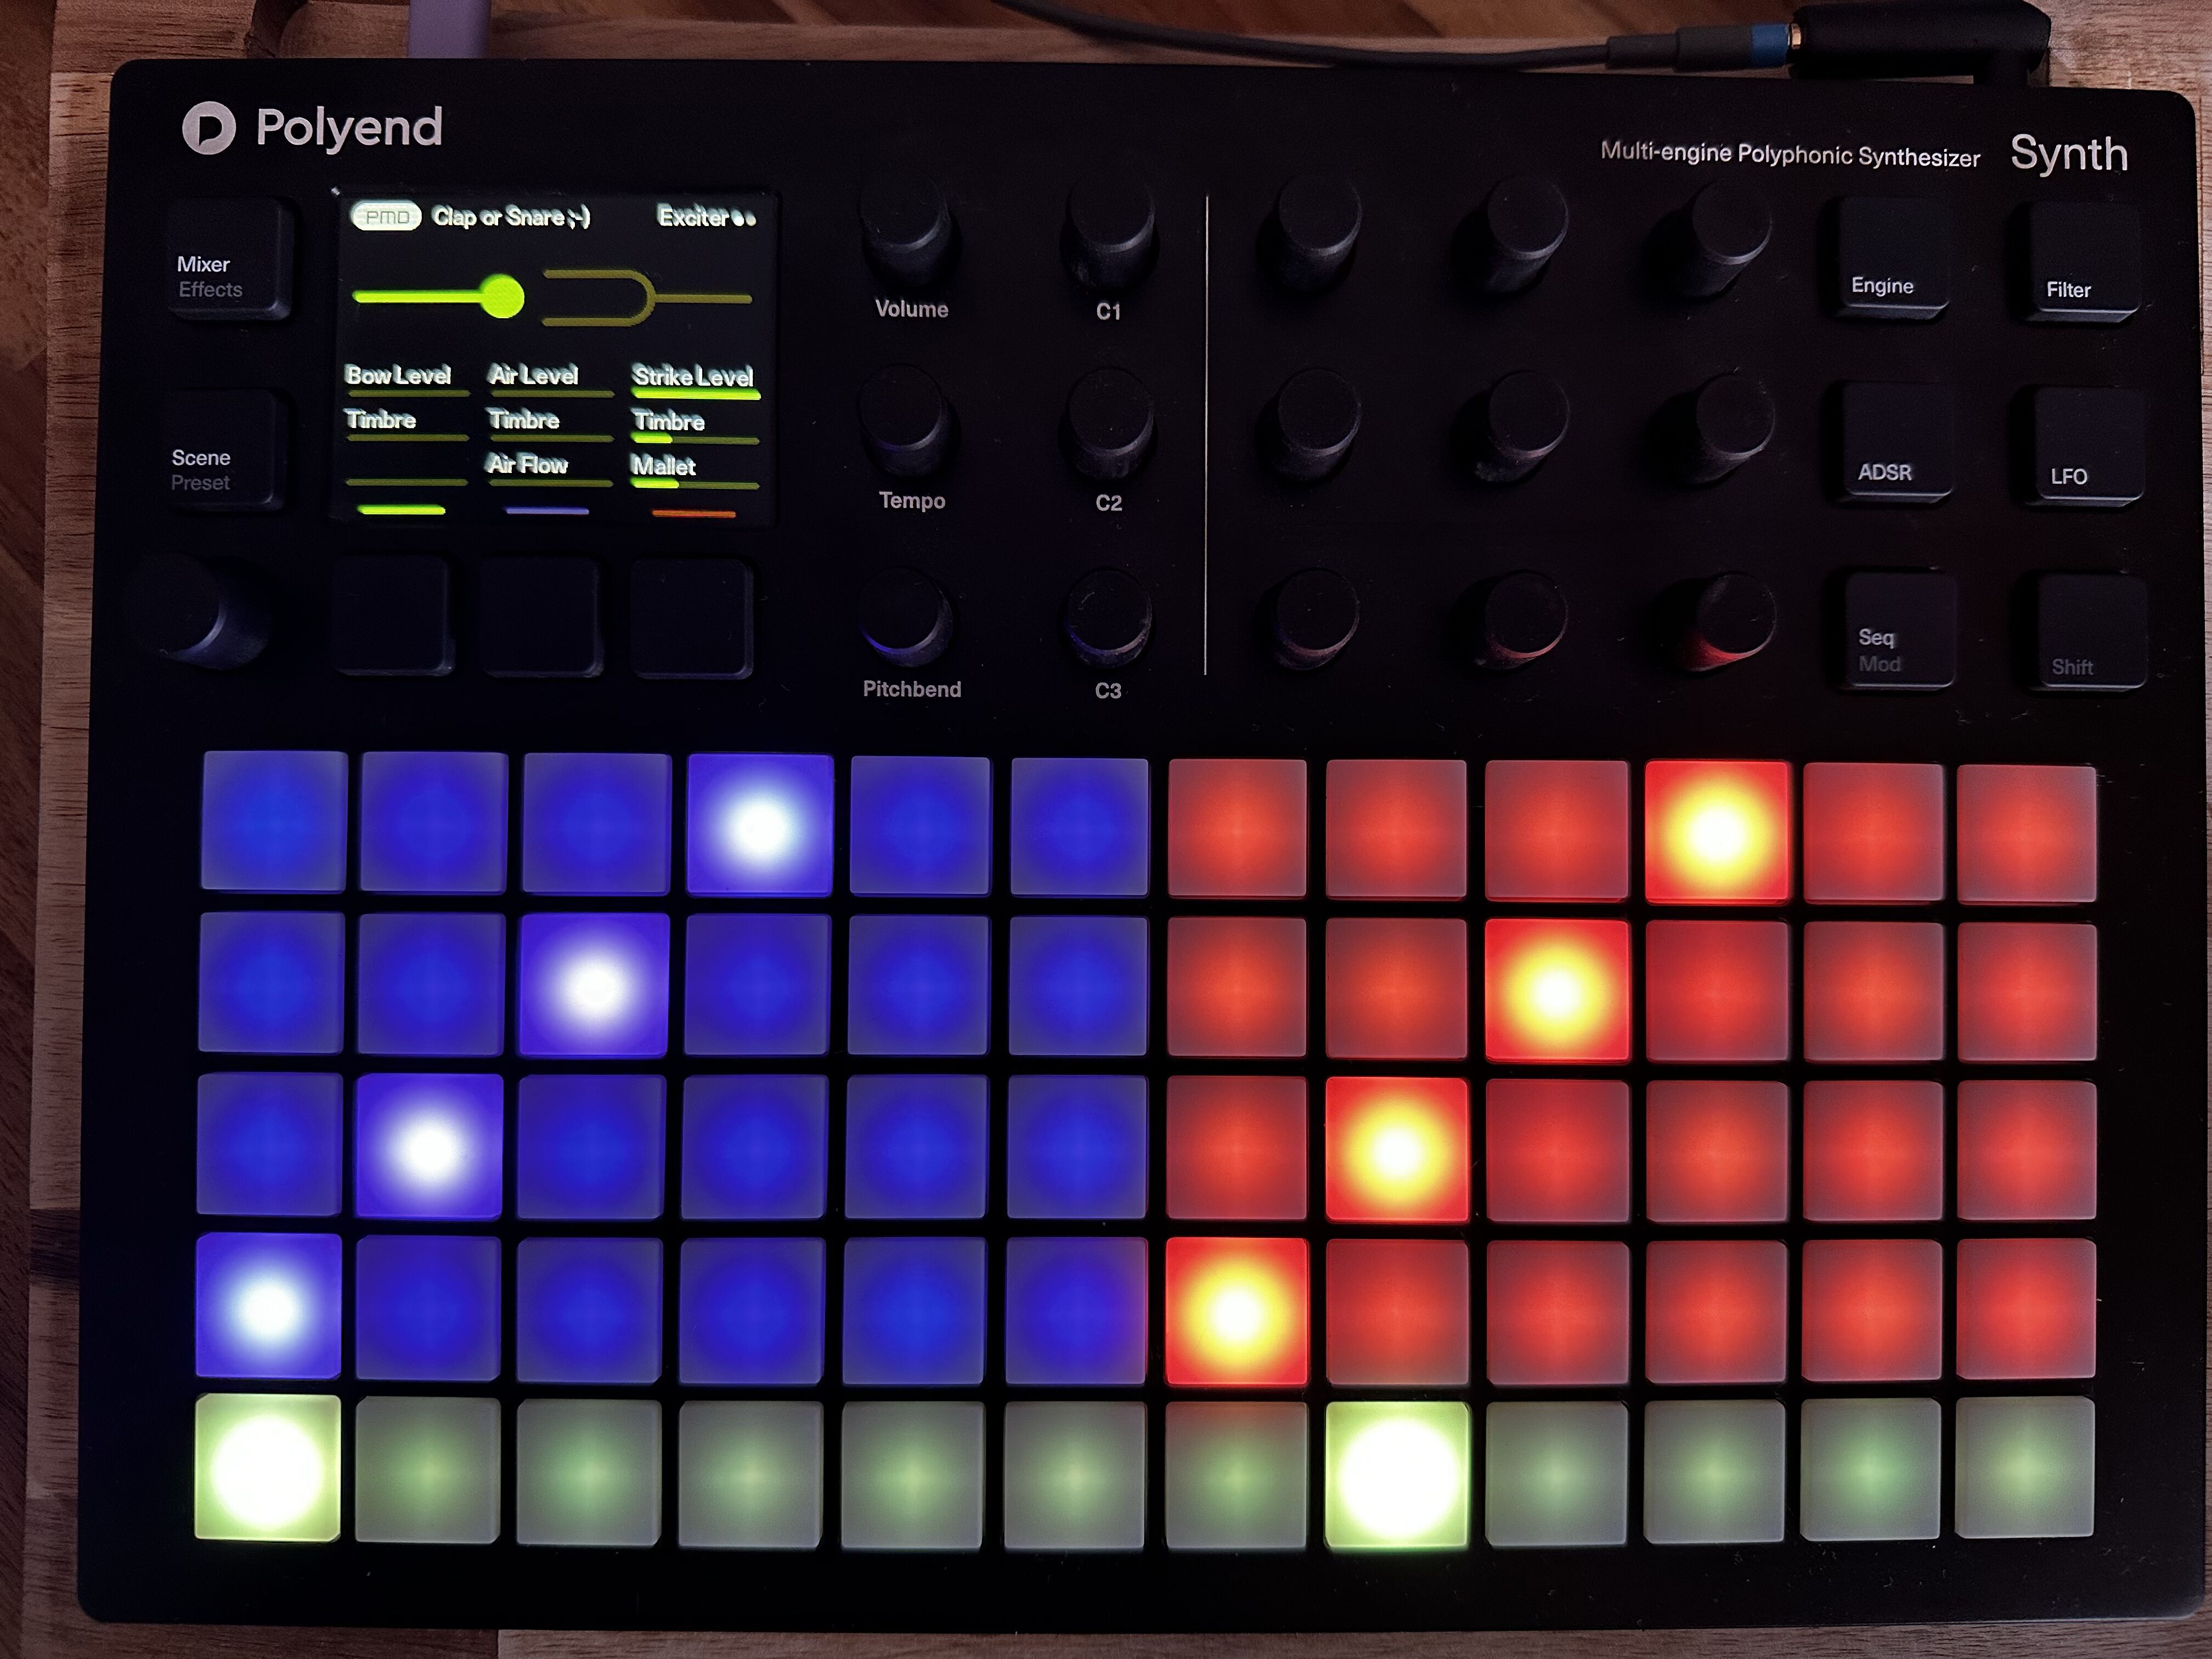This screenshot has height=1659, width=2212.
Task: Select the Timbre parameter under Bow Level
Action: coord(406,424)
